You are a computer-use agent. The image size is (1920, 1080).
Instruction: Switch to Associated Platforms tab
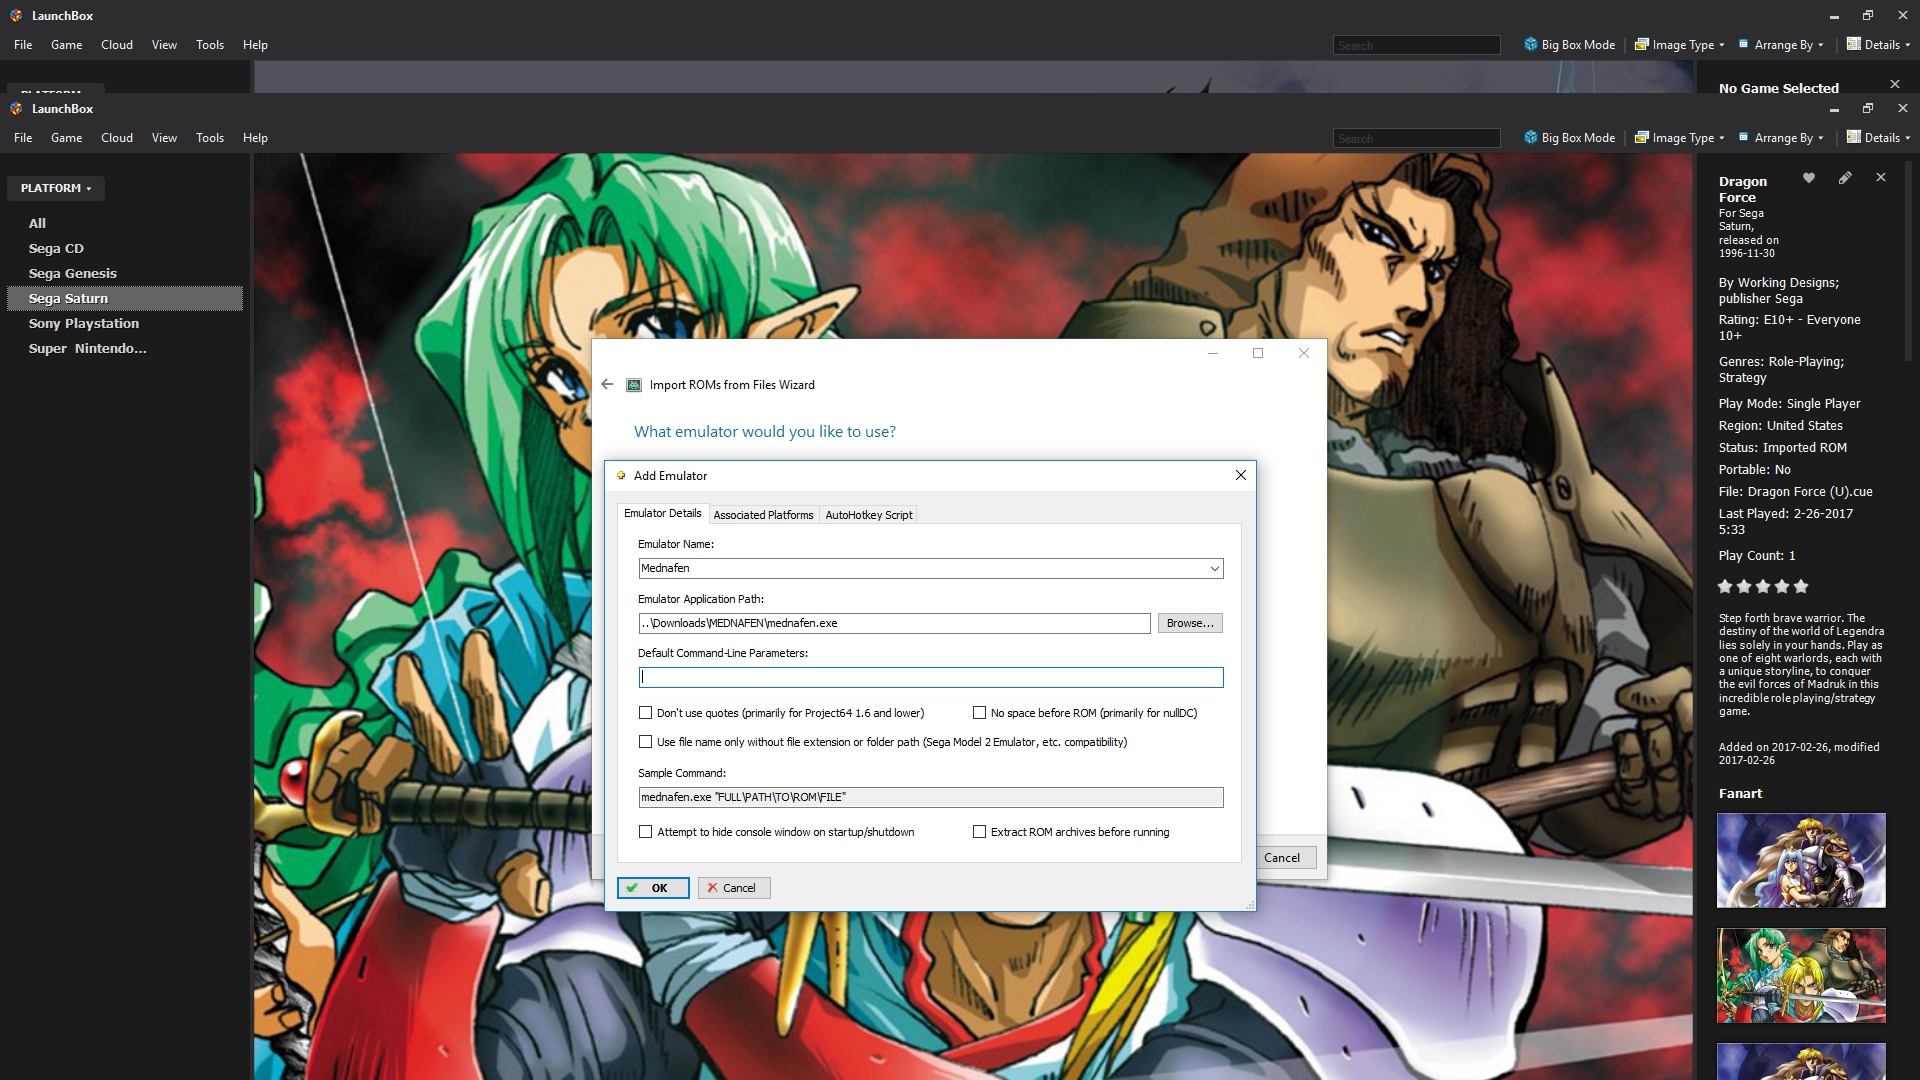[x=763, y=515]
